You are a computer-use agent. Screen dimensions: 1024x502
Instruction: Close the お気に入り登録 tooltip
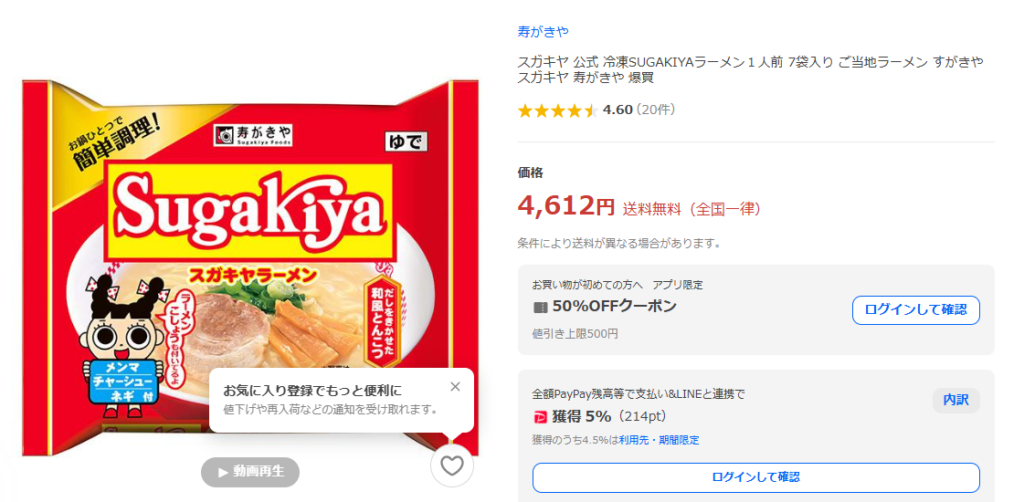click(456, 387)
